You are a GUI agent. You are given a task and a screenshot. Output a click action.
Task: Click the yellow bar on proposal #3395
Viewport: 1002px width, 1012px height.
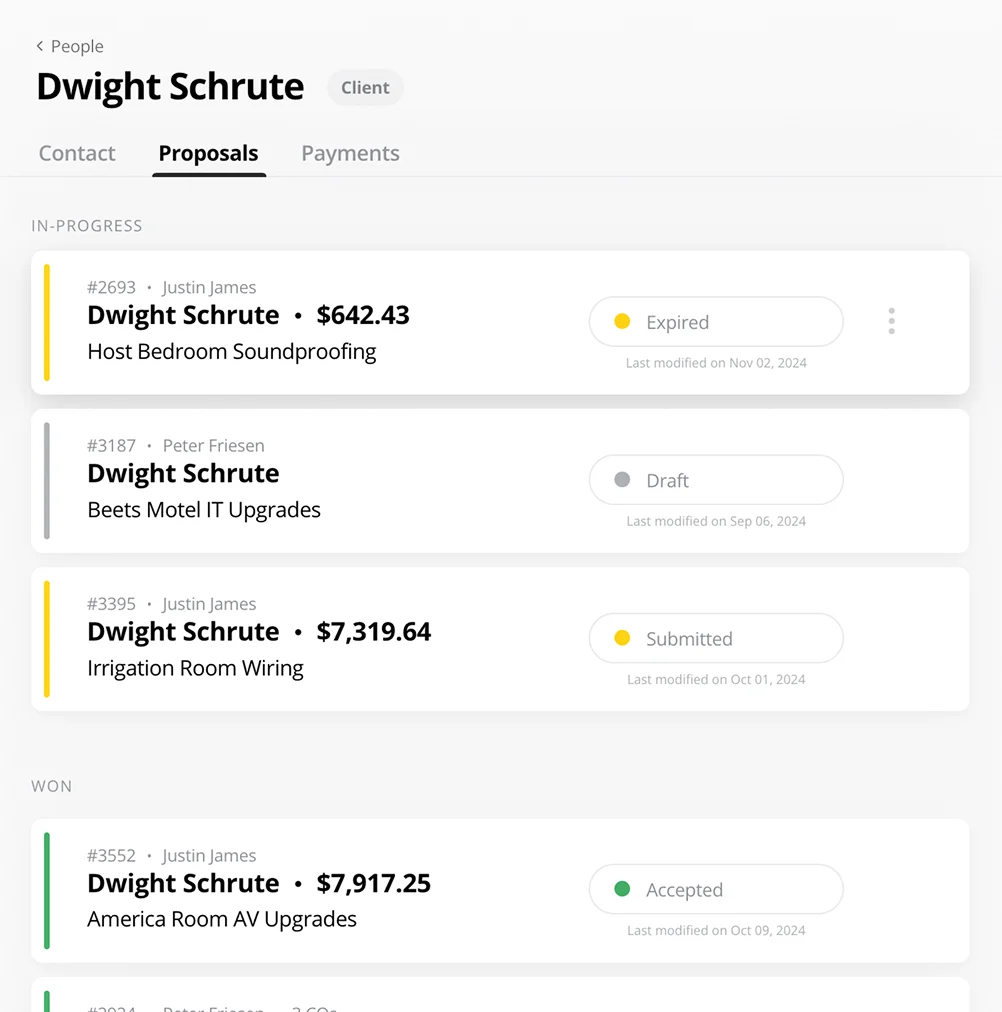(x=46, y=639)
